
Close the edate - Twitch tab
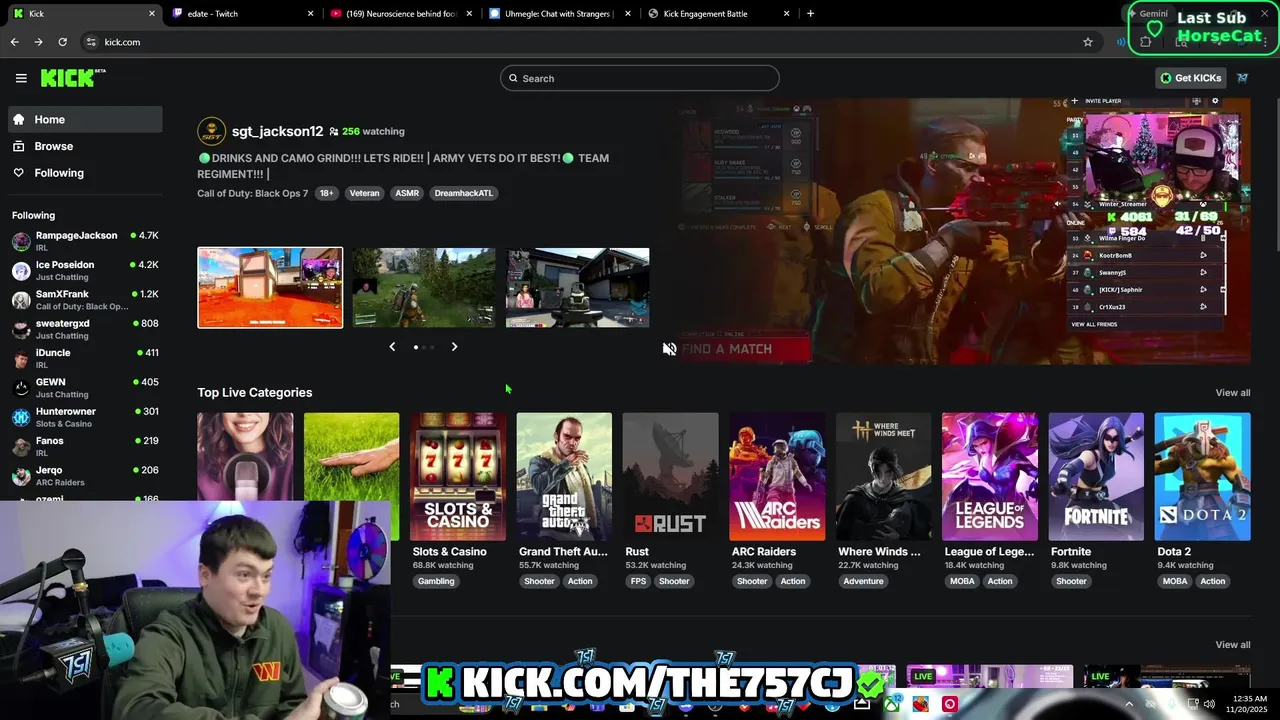click(x=310, y=14)
